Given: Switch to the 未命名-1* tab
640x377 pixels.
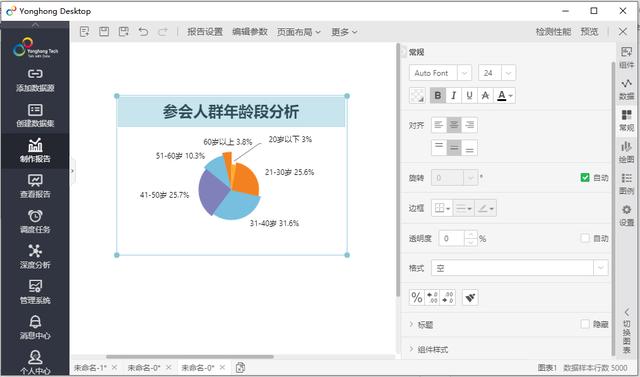Looking at the screenshot, I should tap(90, 368).
